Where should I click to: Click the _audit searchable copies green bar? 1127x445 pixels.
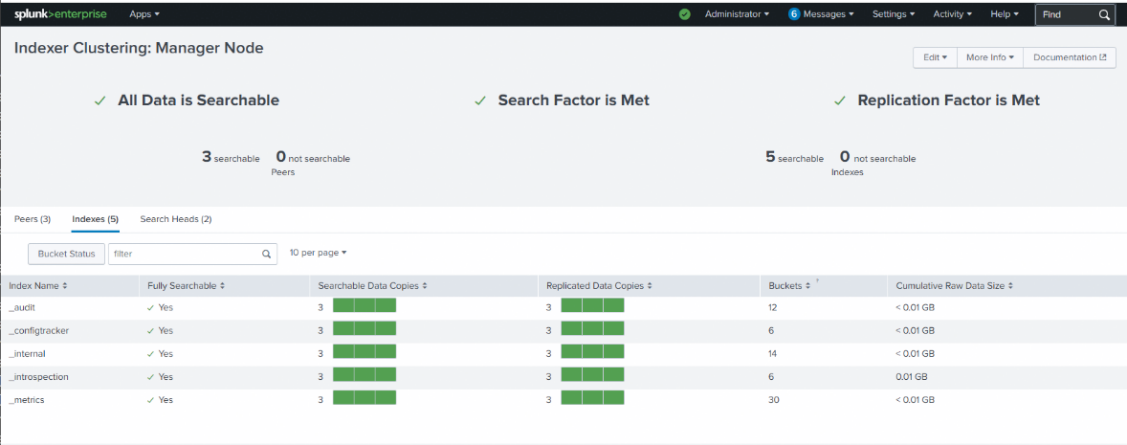[x=364, y=307]
